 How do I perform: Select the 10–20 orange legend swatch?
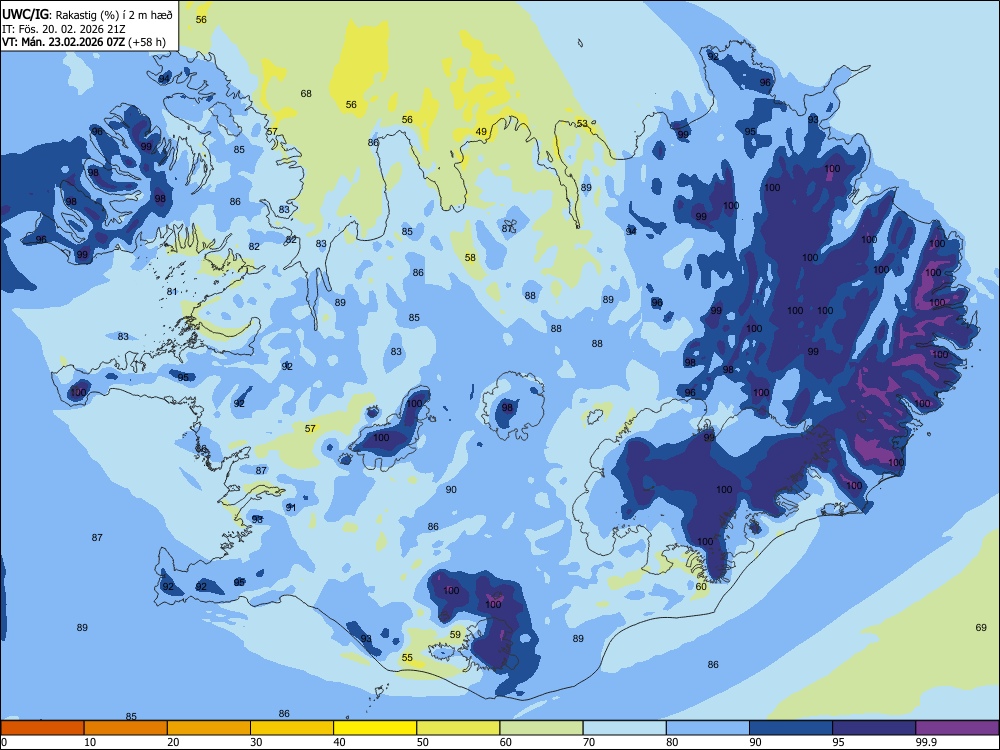pos(126,728)
